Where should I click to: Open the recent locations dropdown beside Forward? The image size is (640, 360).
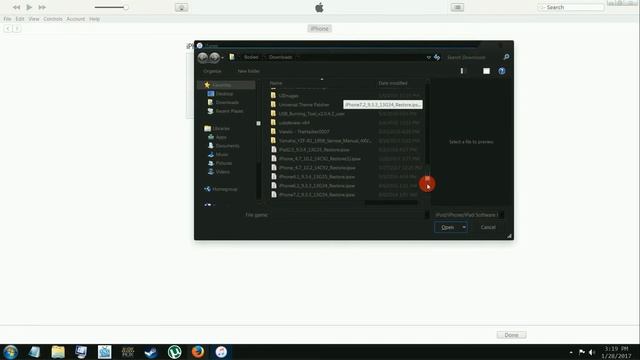(222, 58)
